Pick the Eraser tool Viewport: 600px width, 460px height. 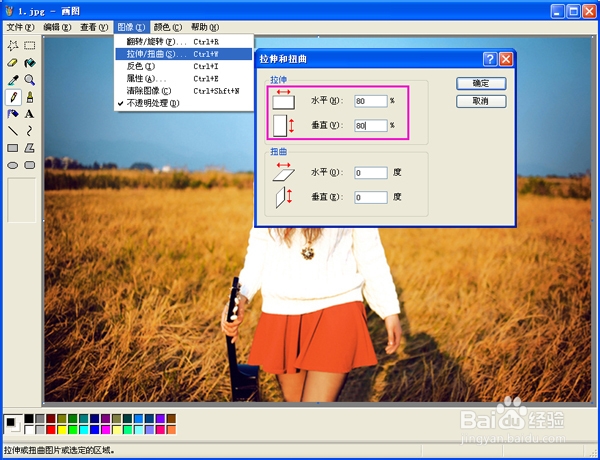pos(13,62)
